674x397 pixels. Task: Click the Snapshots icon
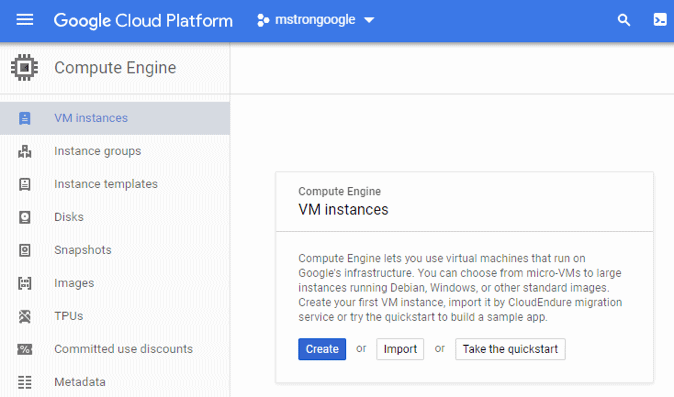pos(25,250)
